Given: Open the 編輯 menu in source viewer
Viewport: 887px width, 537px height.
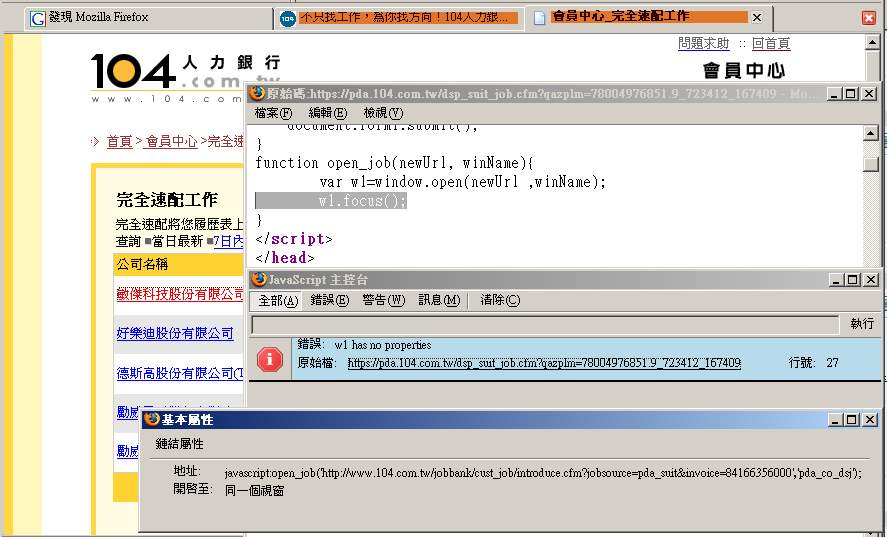Looking at the screenshot, I should point(327,113).
